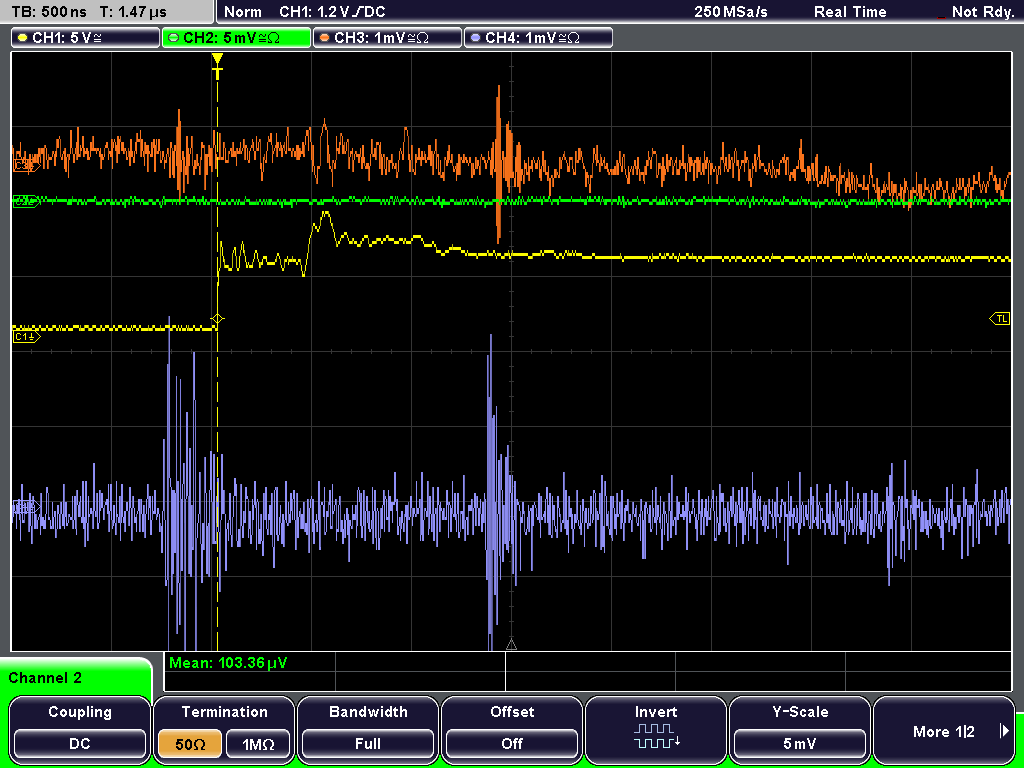Click the CH3 orange color dot
The image size is (1024, 768).
(x=325, y=38)
